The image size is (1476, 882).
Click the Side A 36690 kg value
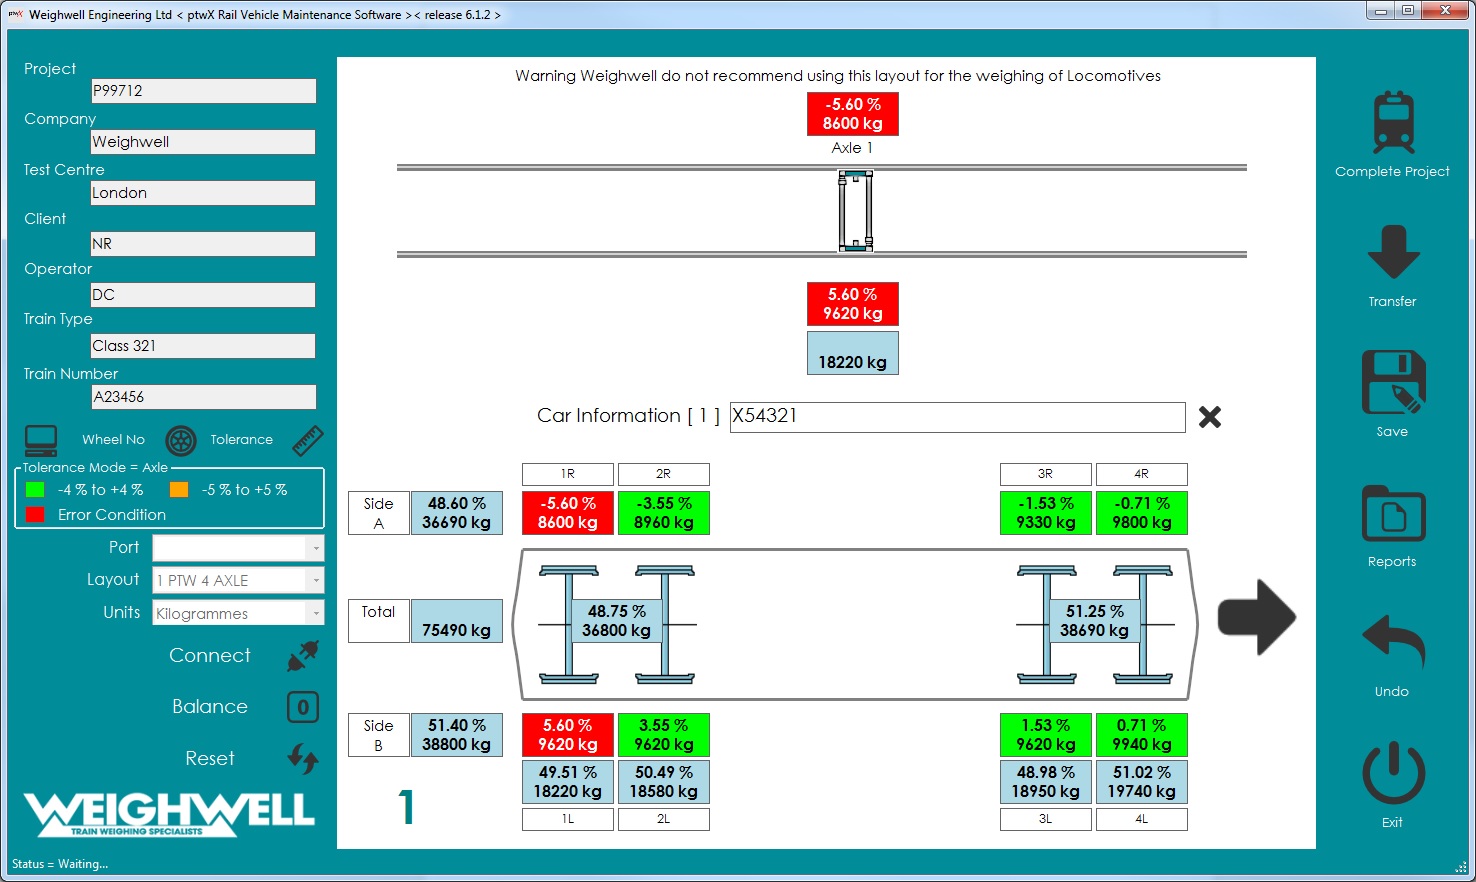coord(457,513)
